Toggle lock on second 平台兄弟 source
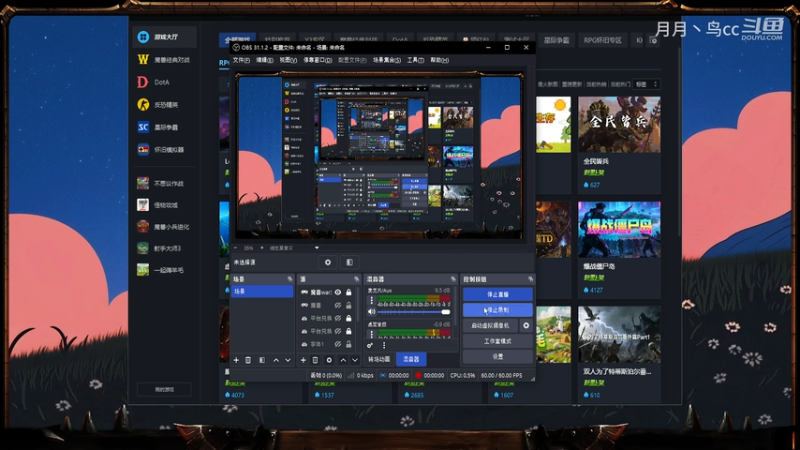 tap(349, 331)
